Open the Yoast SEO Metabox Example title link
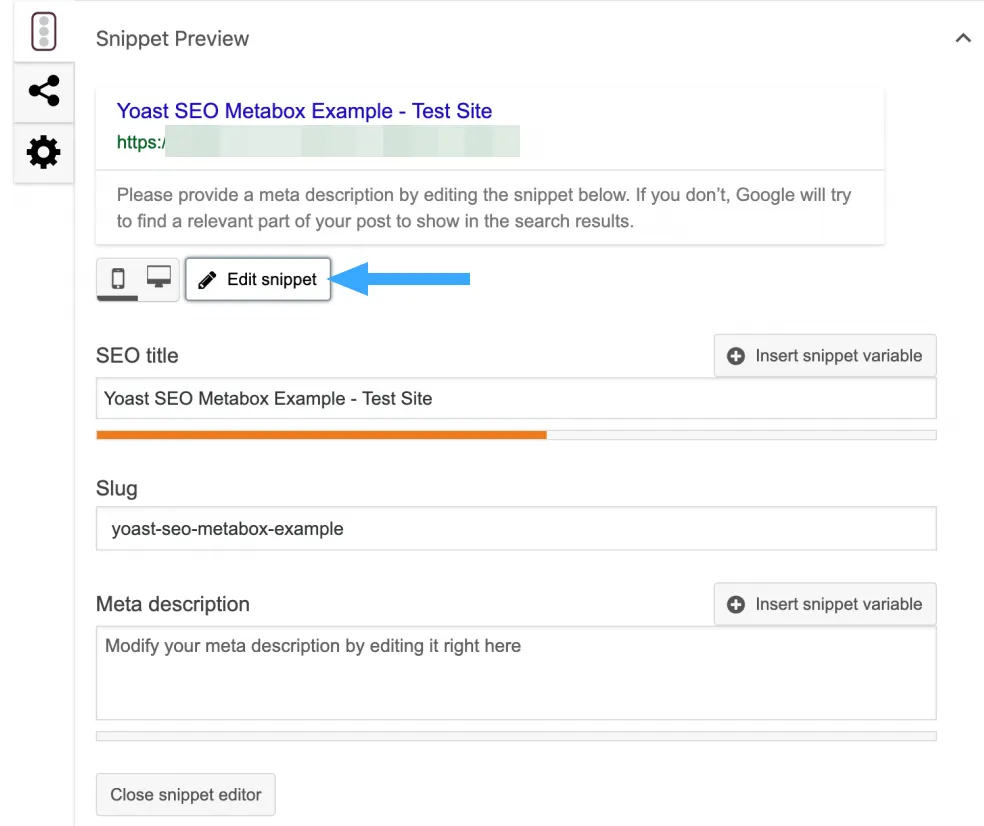The height and width of the screenshot is (826, 984). coord(304,111)
